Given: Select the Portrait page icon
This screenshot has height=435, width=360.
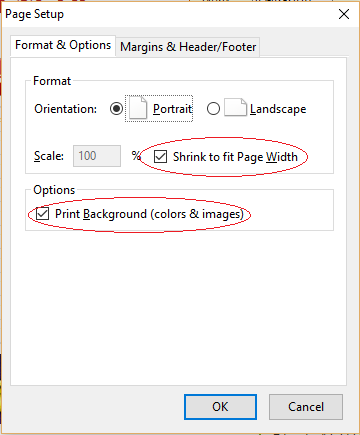Looking at the screenshot, I should coord(138,108).
